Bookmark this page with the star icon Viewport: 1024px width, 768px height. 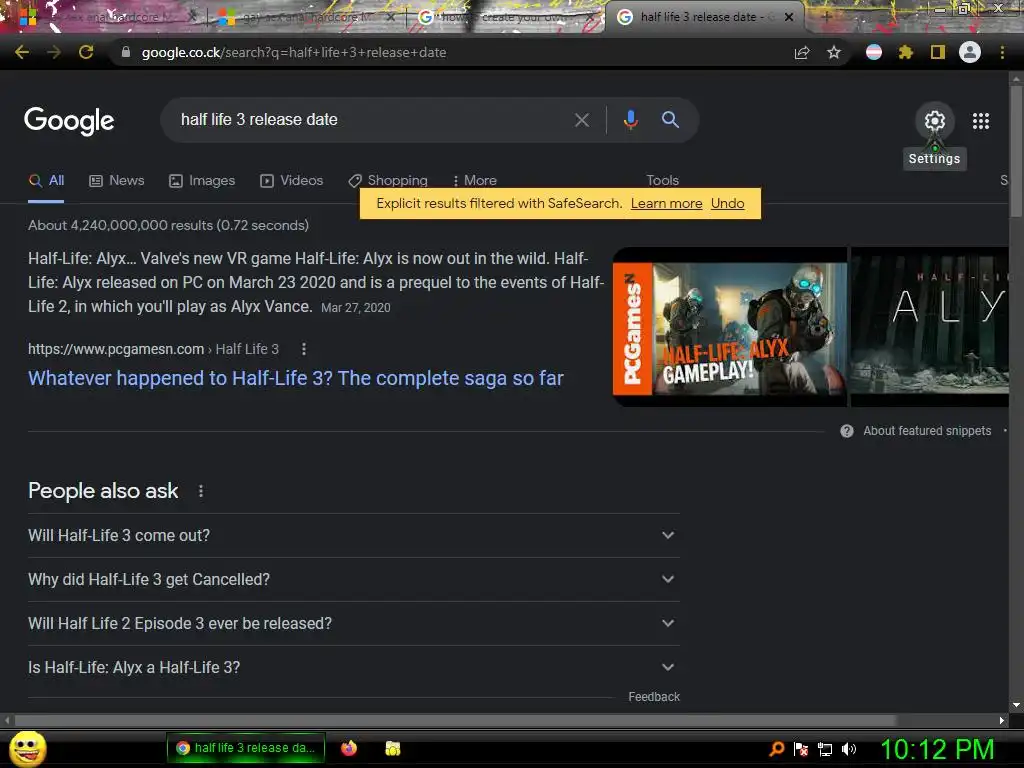tap(834, 52)
